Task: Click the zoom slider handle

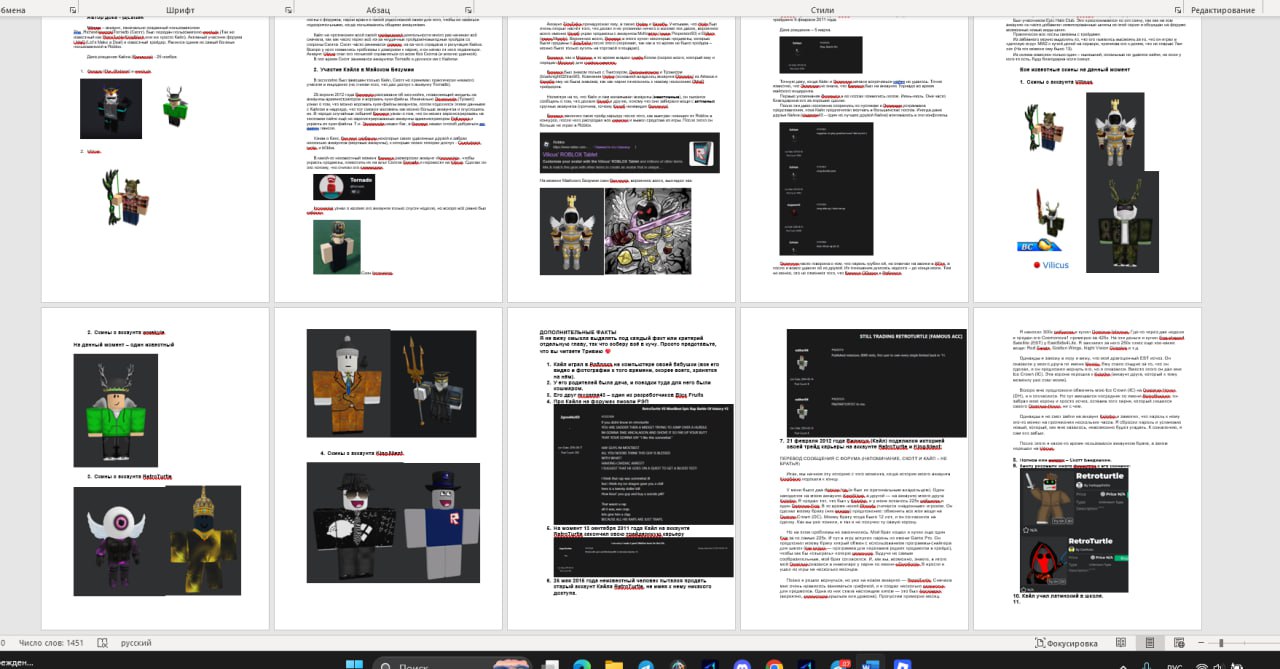Action: coord(1221,642)
